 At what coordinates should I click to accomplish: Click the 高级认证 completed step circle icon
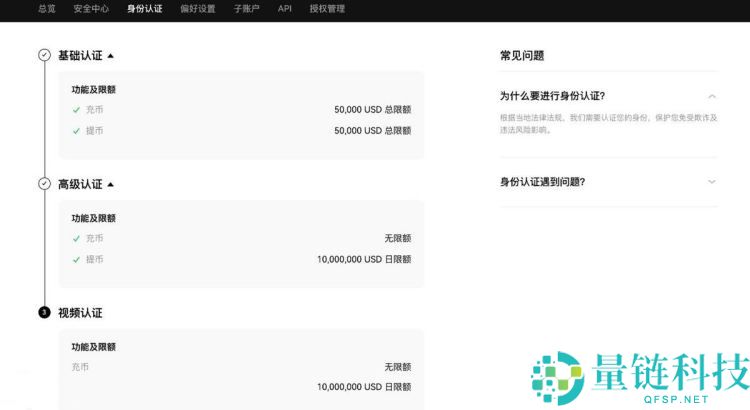[x=44, y=184]
